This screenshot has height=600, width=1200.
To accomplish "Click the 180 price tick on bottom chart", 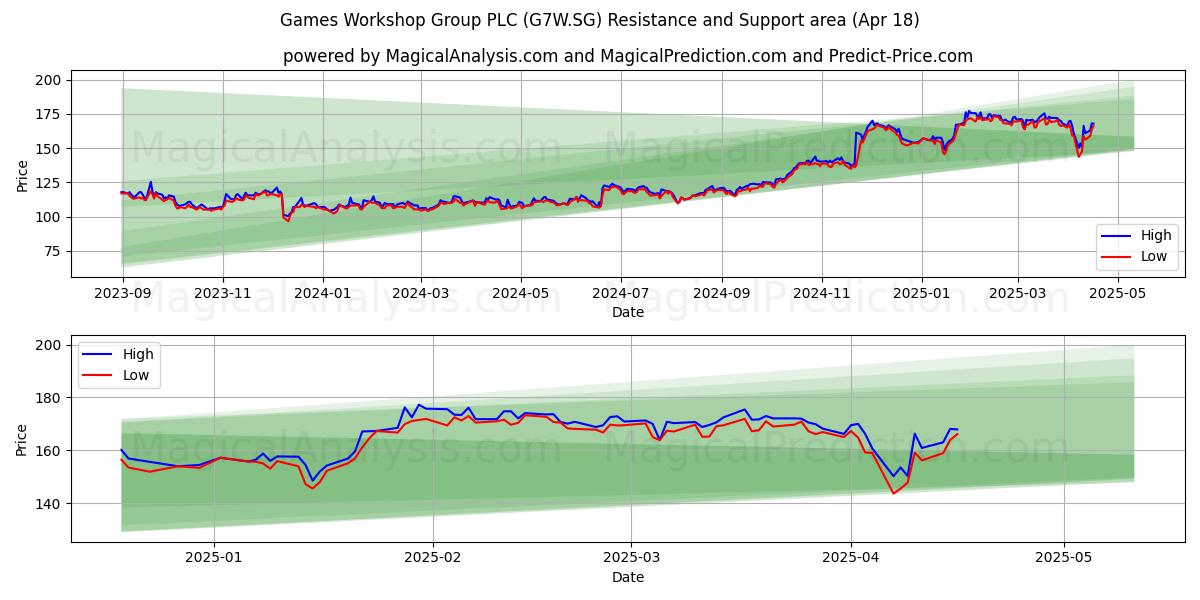I will click(50, 398).
